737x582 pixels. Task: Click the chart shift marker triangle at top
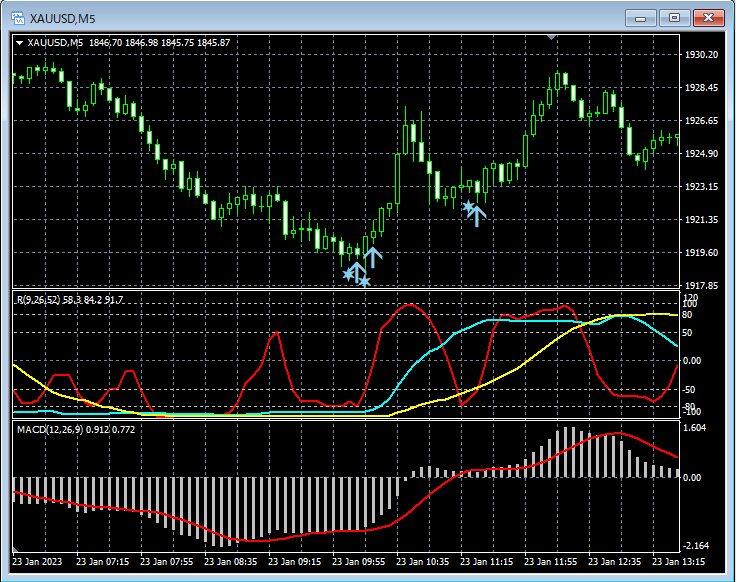tap(552, 37)
